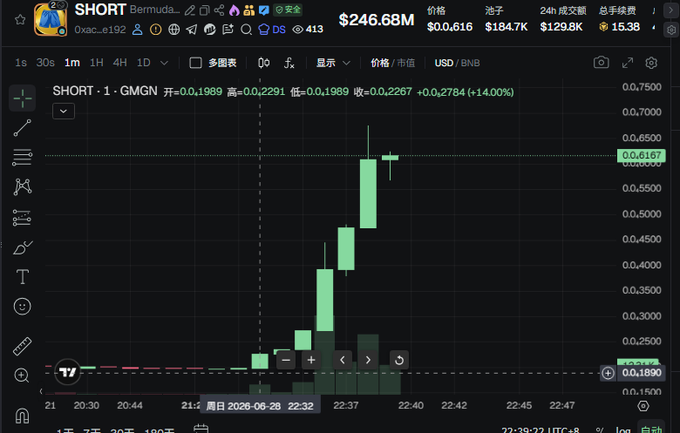Switch to the 1D timeframe
Screen dimensions: 680x433
pos(144,63)
